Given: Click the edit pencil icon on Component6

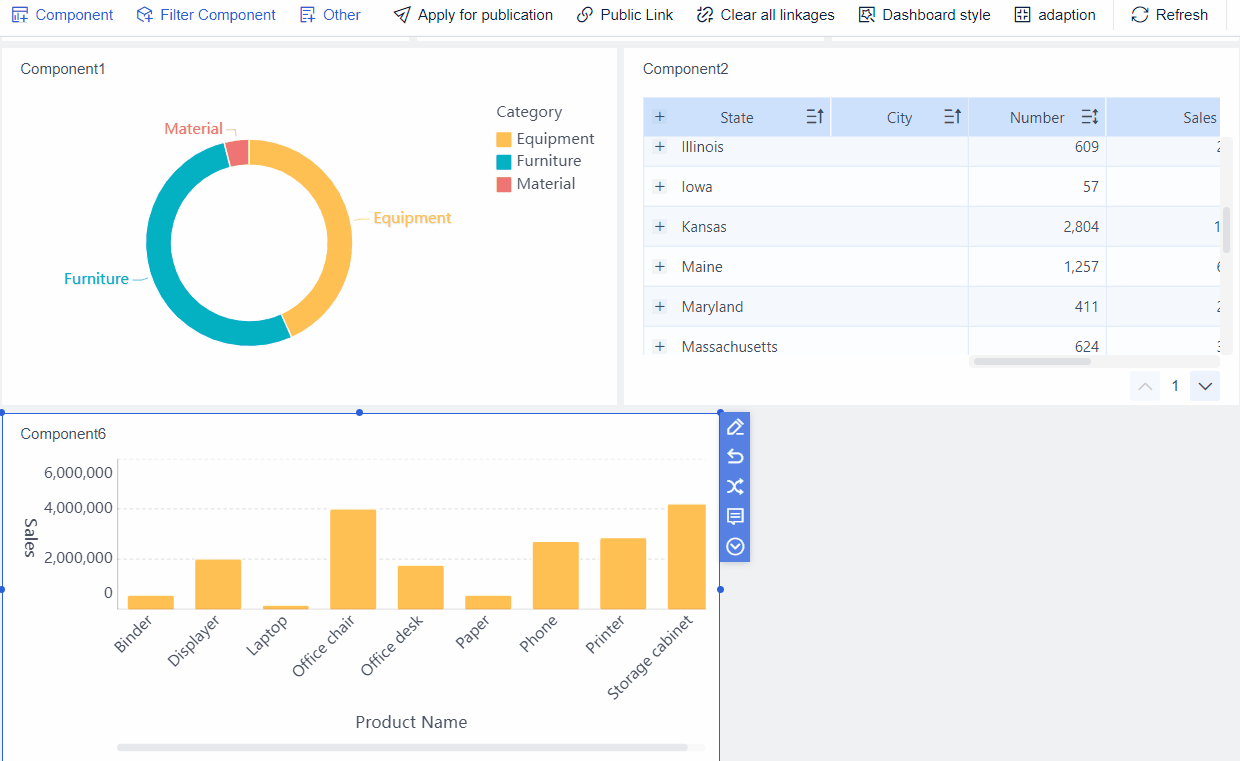Looking at the screenshot, I should coord(735,427).
